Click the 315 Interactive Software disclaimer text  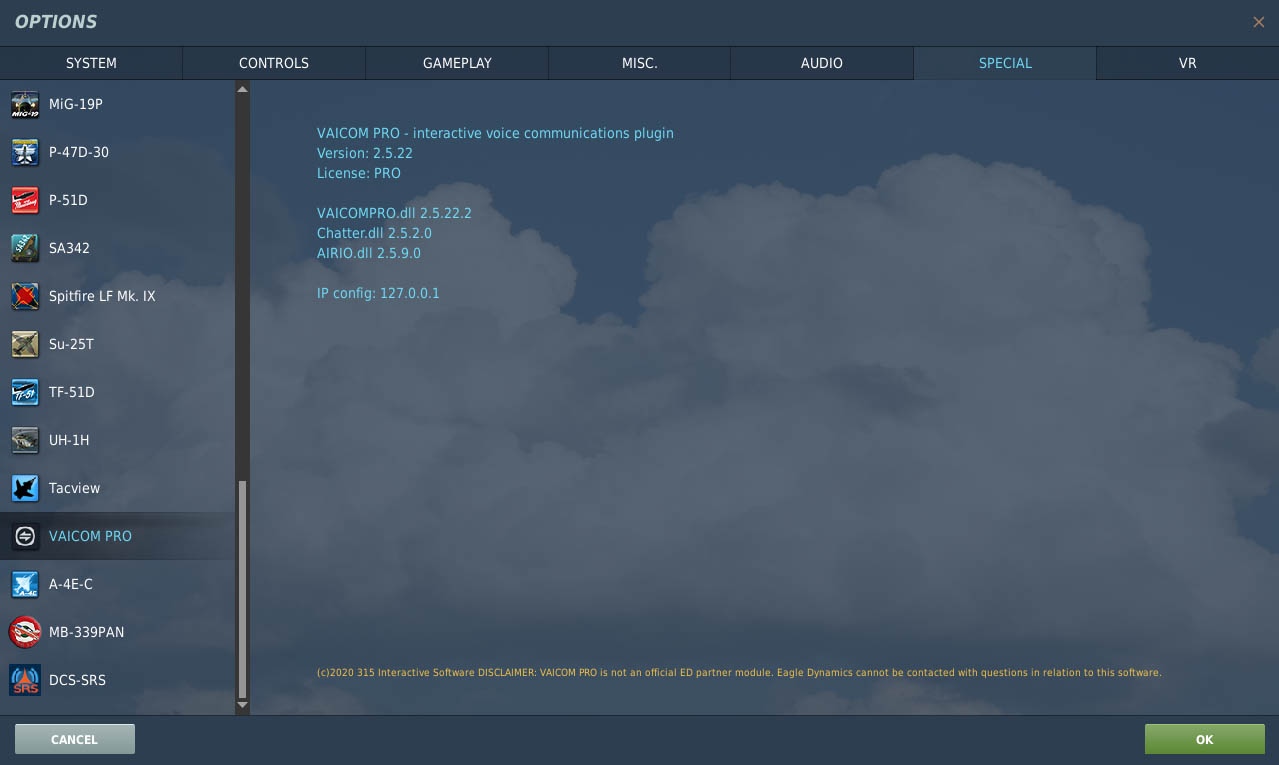[x=739, y=673]
